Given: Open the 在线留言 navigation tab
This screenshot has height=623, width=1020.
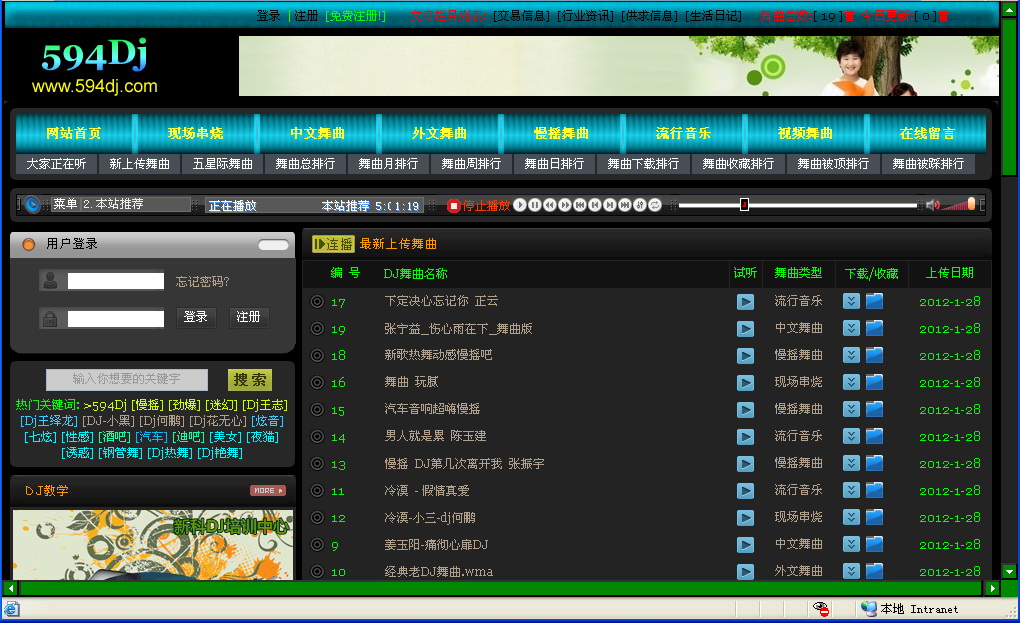Looking at the screenshot, I should pos(927,133).
